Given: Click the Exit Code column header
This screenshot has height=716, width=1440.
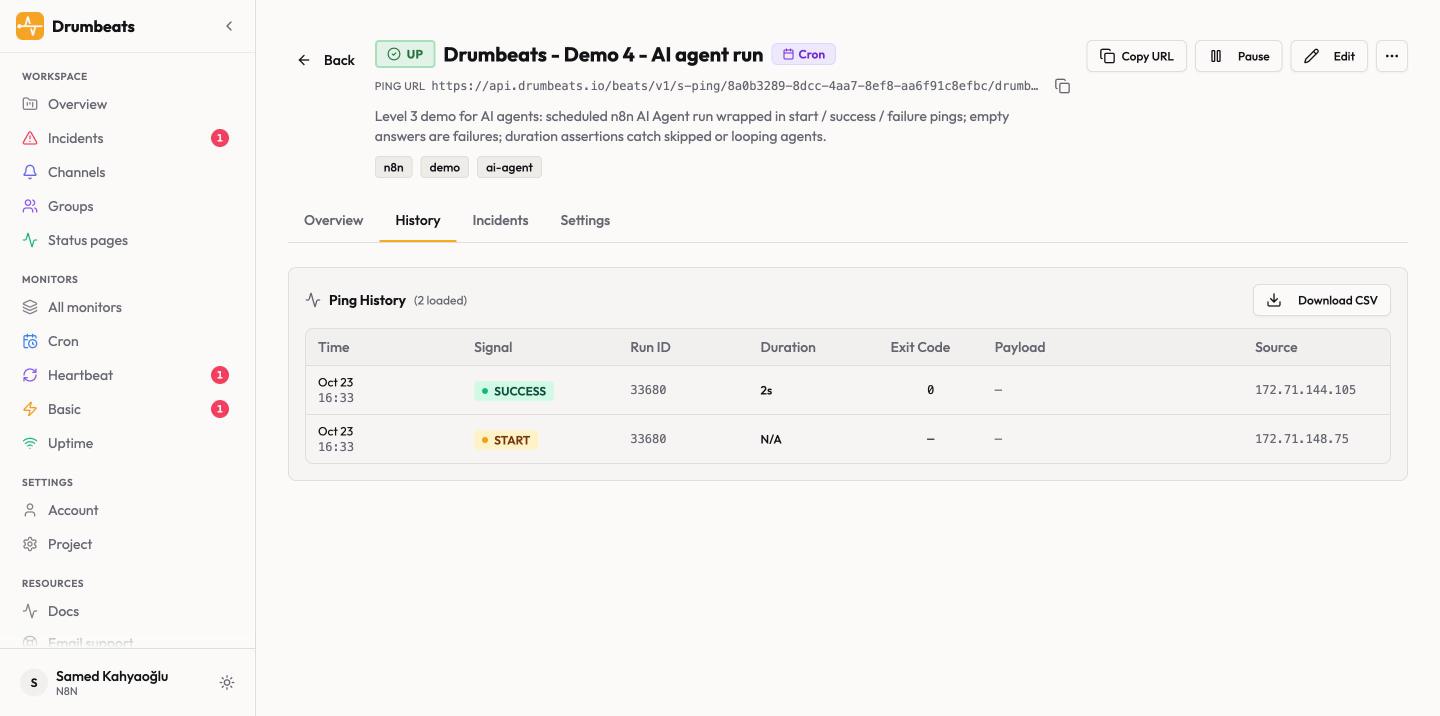Looking at the screenshot, I should pos(920,347).
